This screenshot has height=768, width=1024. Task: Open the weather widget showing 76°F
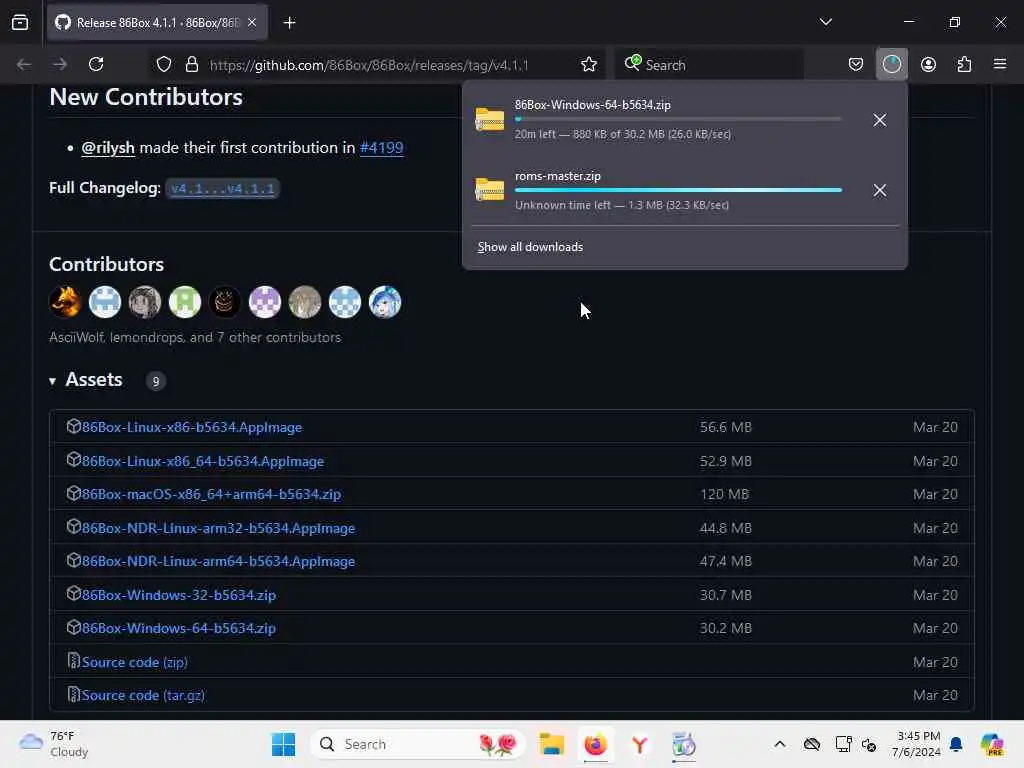click(x=54, y=744)
